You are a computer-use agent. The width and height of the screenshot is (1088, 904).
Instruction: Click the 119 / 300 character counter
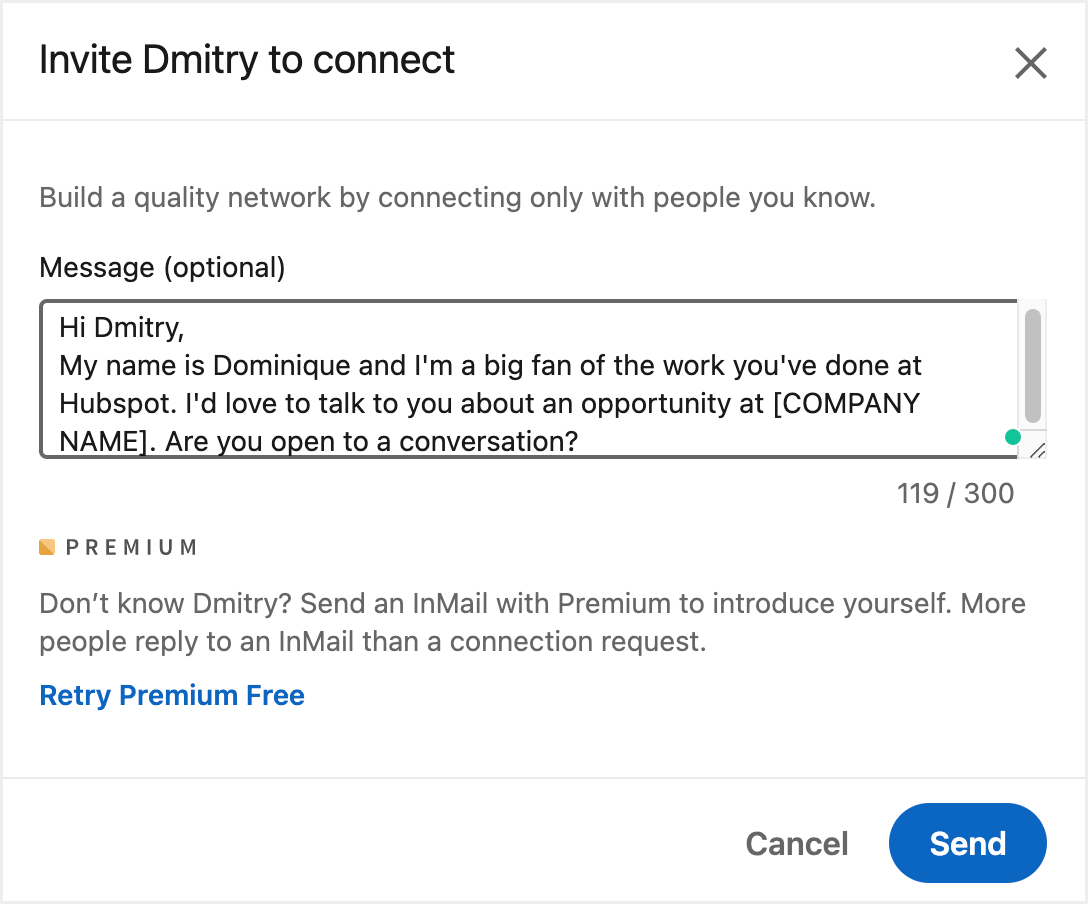[x=954, y=493]
